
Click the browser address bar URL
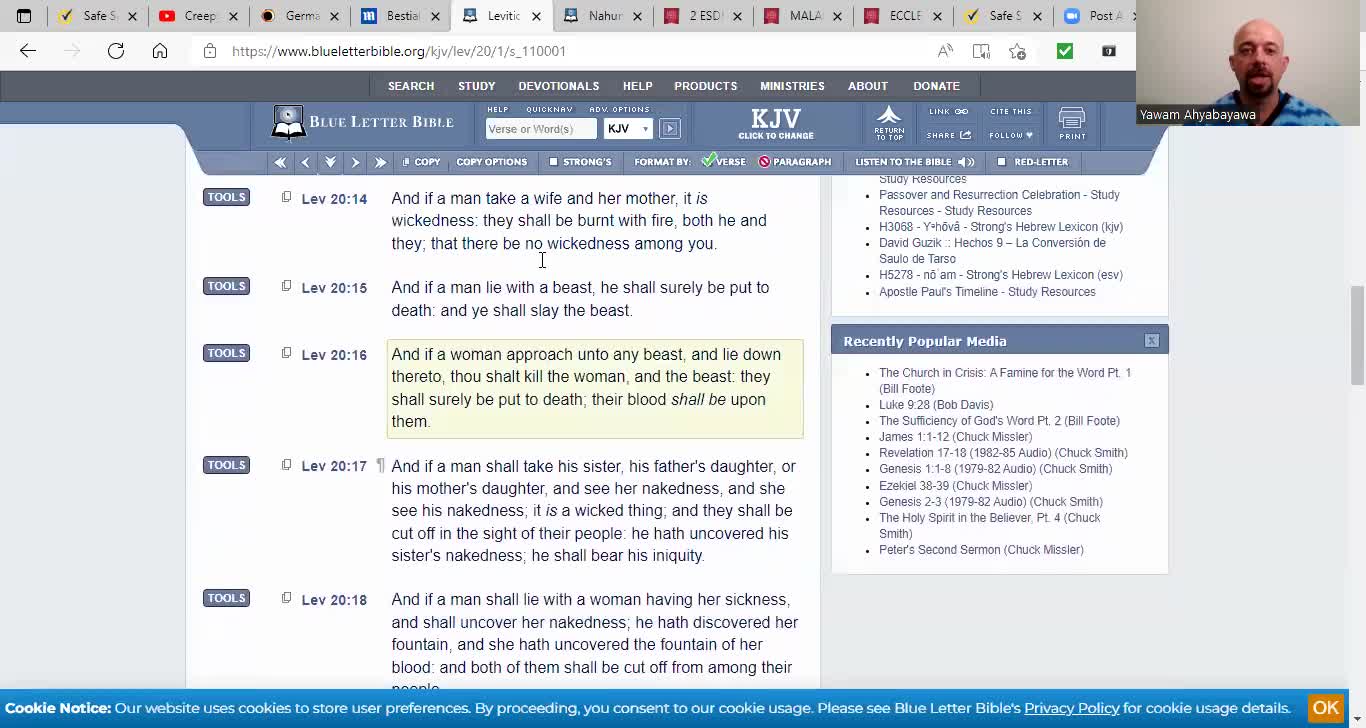399,51
